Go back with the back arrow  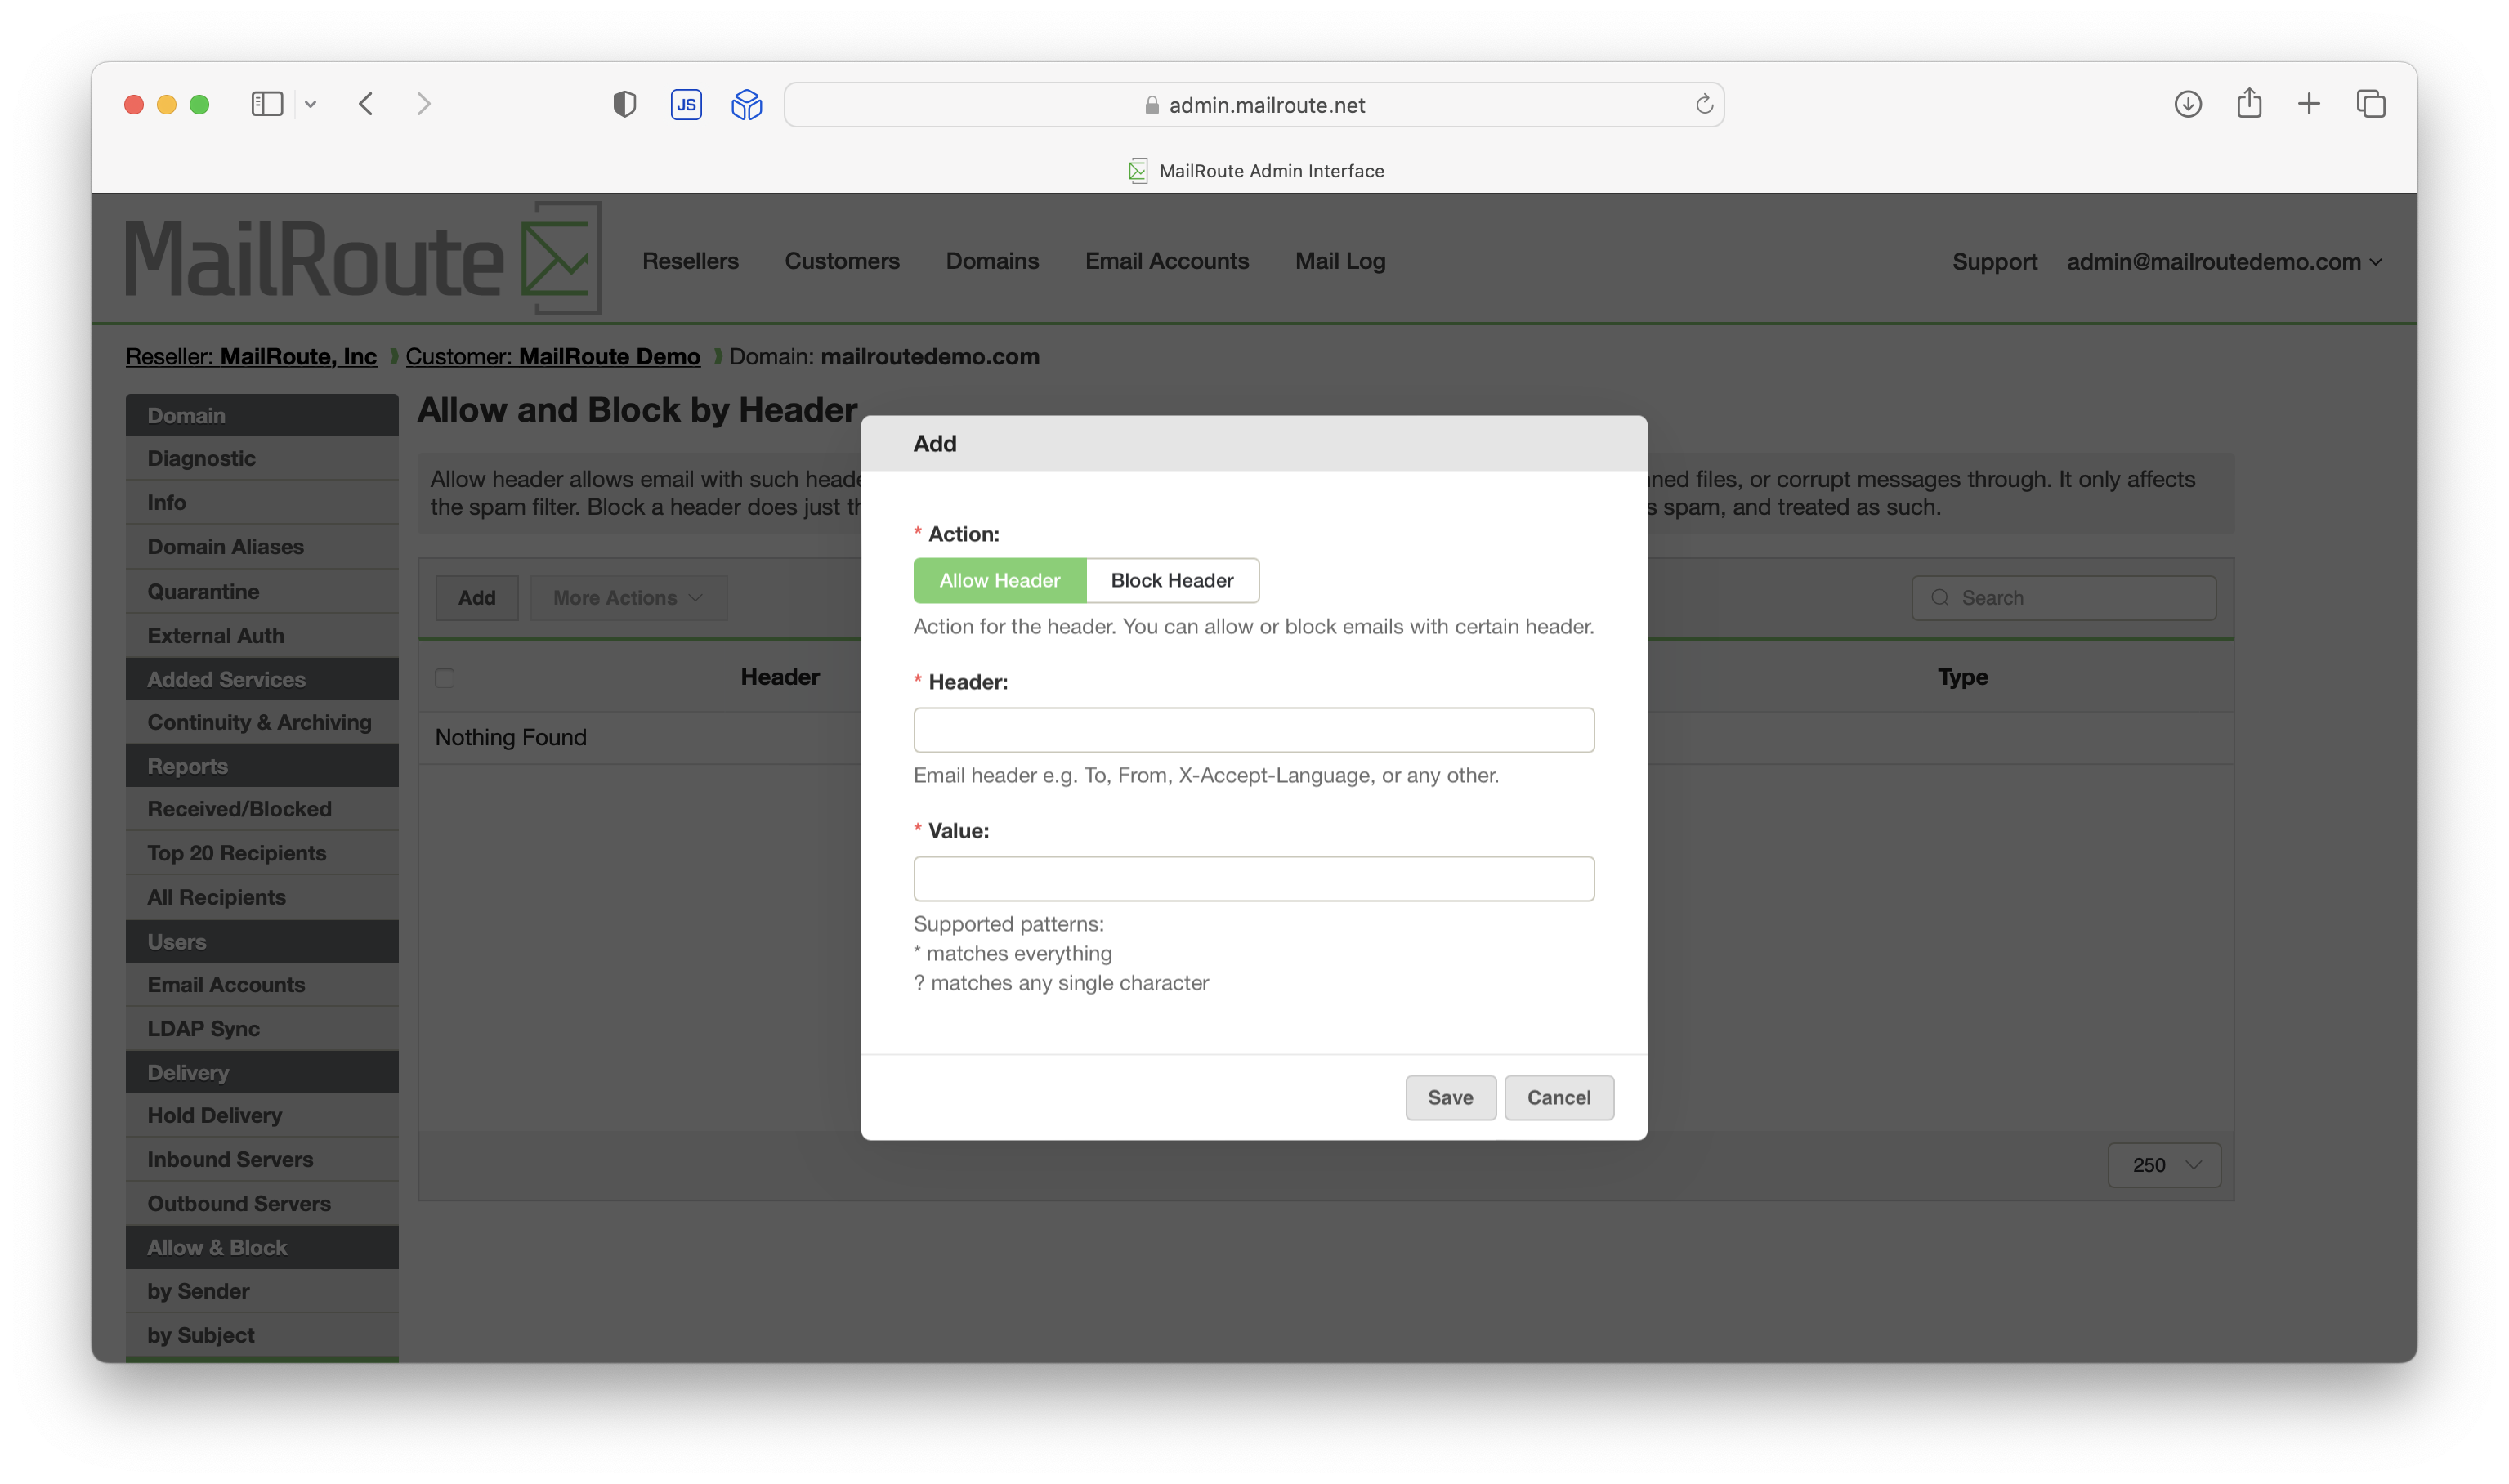coord(366,104)
